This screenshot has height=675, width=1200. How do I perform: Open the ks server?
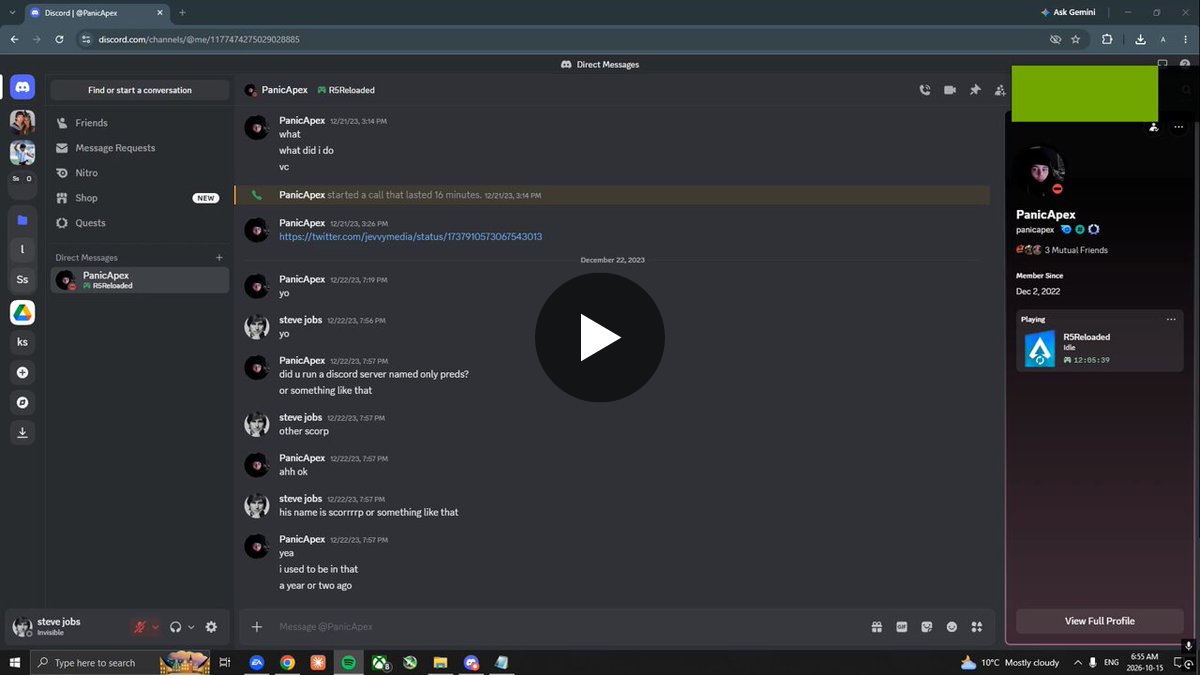22,342
